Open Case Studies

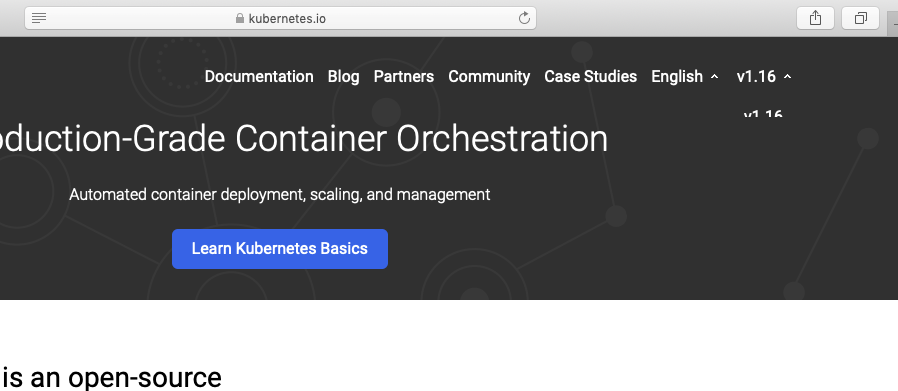590,76
